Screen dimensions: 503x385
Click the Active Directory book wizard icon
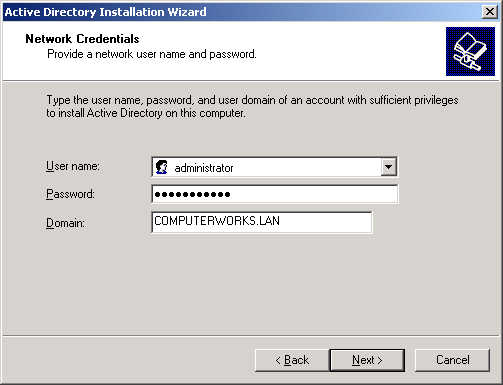tap(470, 51)
